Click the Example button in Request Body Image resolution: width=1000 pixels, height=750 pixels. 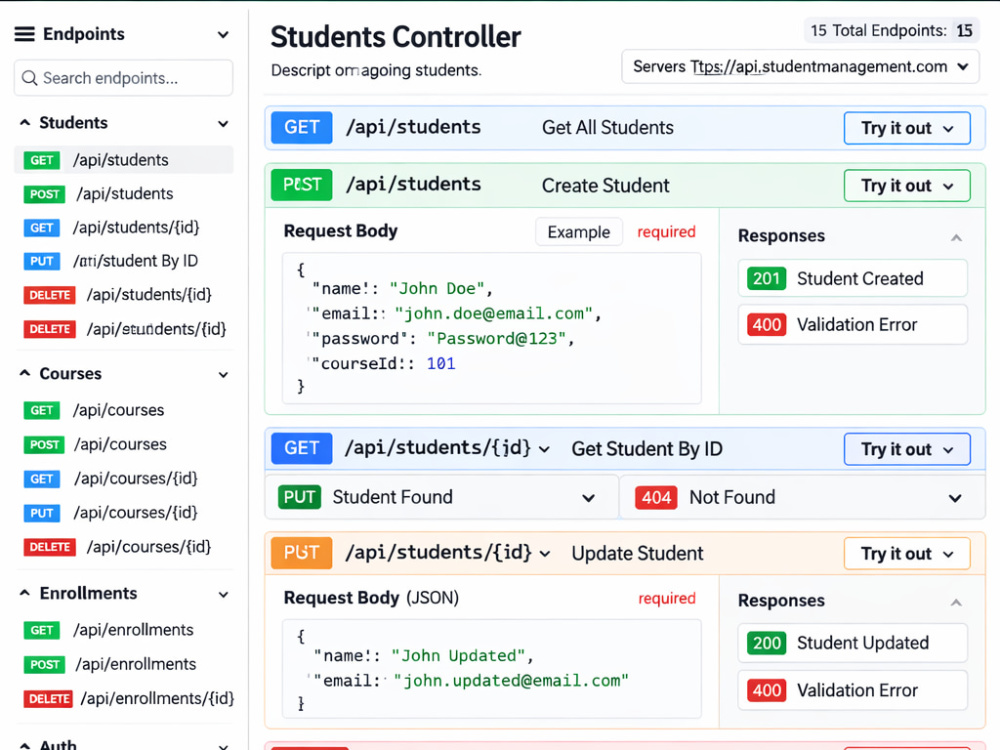click(578, 232)
